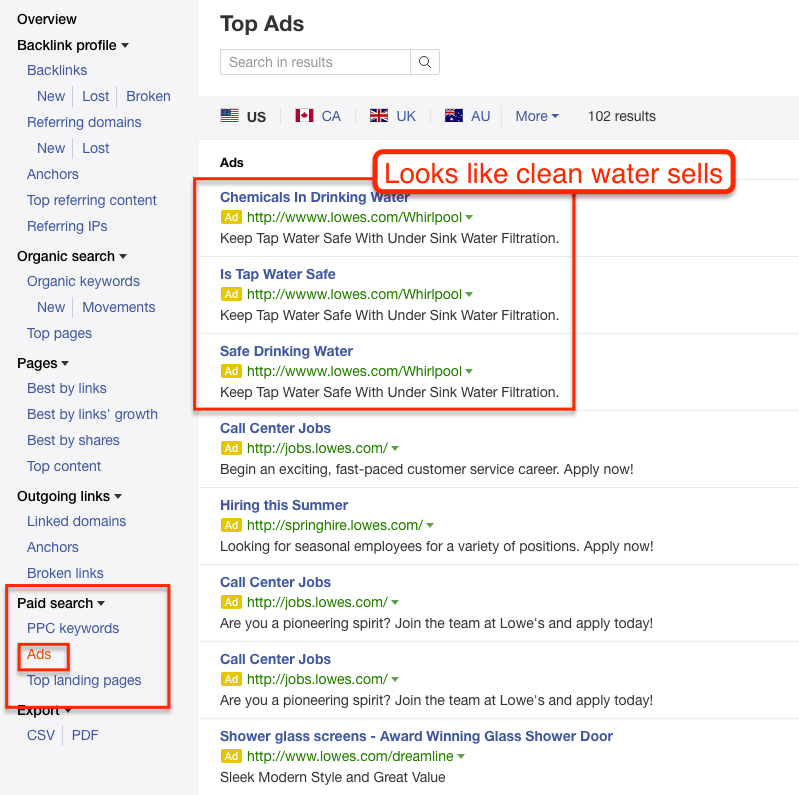Image resolution: width=799 pixels, height=795 pixels.
Task: Expand the arrow next to springhire.lowes.com URL
Action: click(430, 526)
